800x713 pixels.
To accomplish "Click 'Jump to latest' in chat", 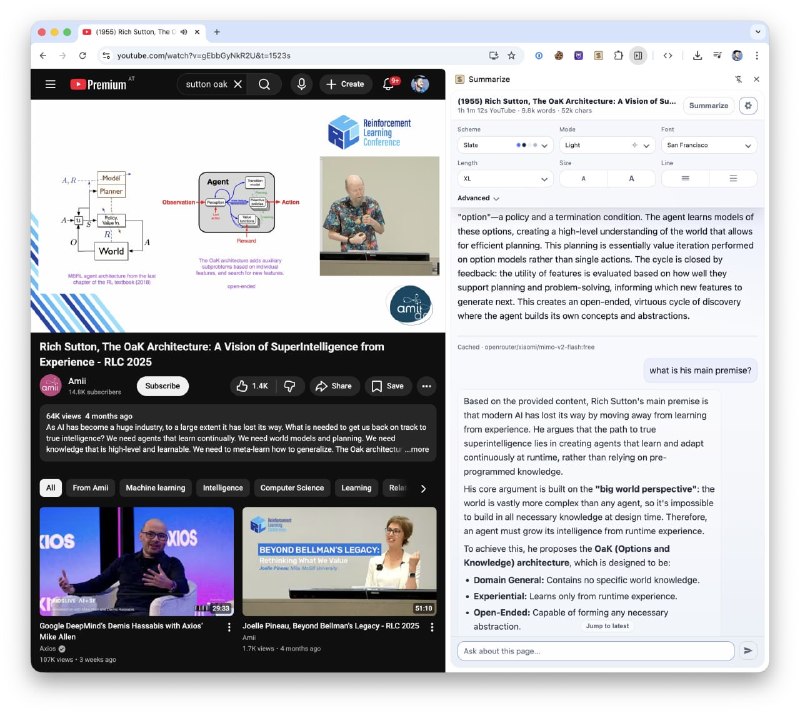I will pyautogui.click(x=607, y=626).
